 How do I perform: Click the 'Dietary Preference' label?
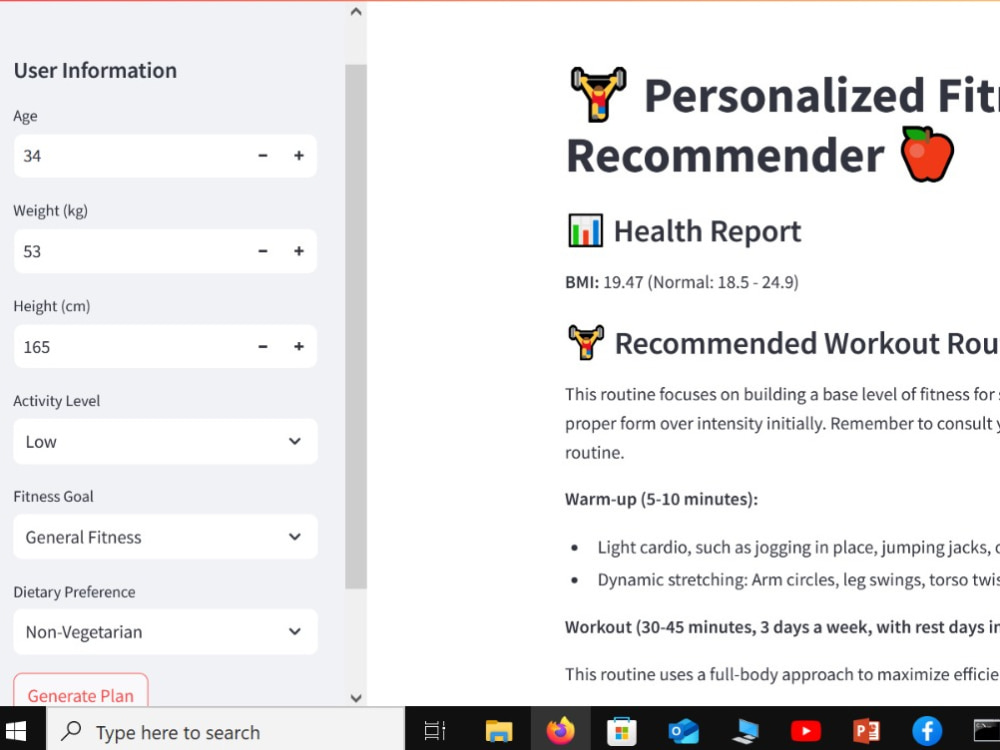pyautogui.click(x=74, y=592)
